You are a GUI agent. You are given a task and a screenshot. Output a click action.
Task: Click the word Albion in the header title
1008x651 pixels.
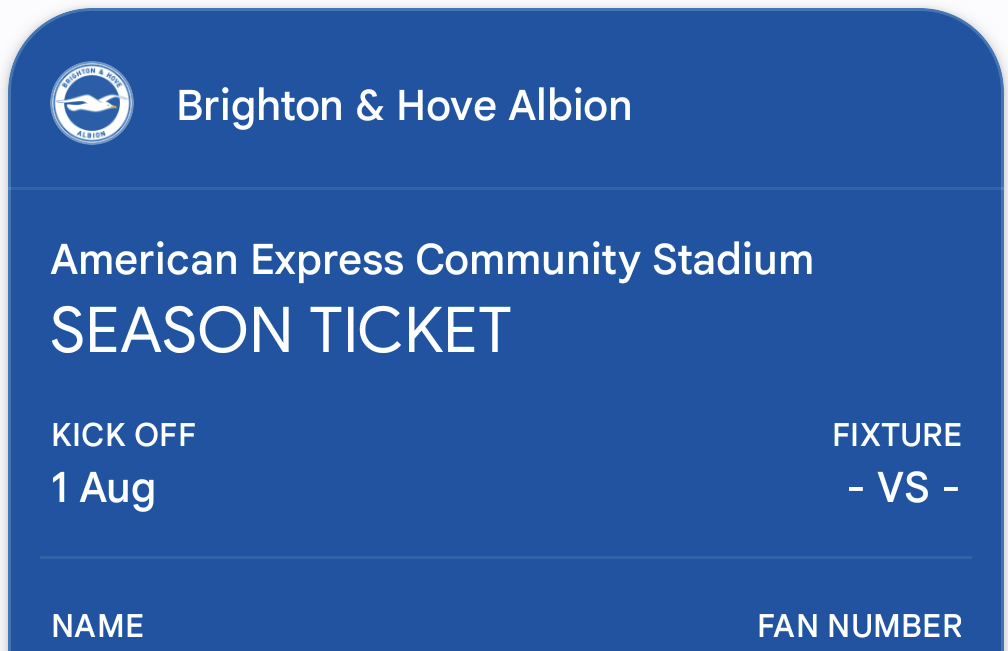[x=570, y=105]
